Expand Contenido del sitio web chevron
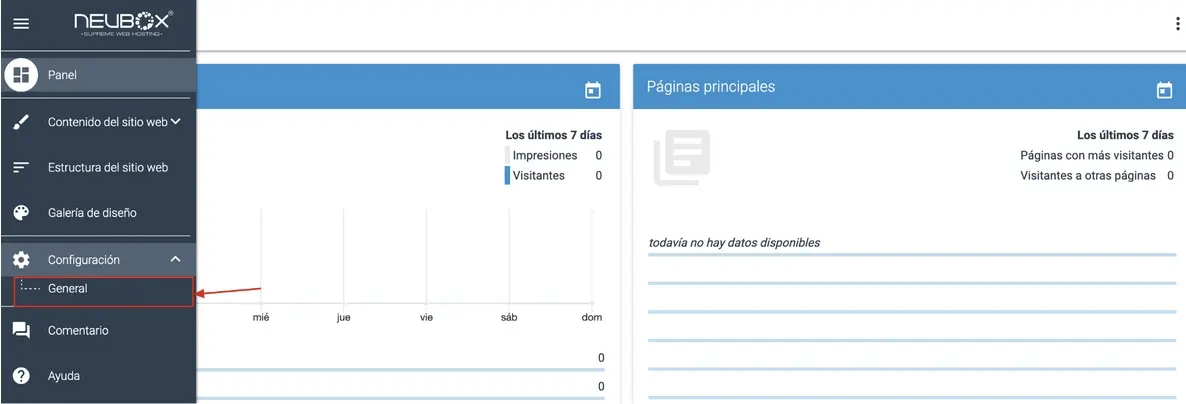 [175, 121]
